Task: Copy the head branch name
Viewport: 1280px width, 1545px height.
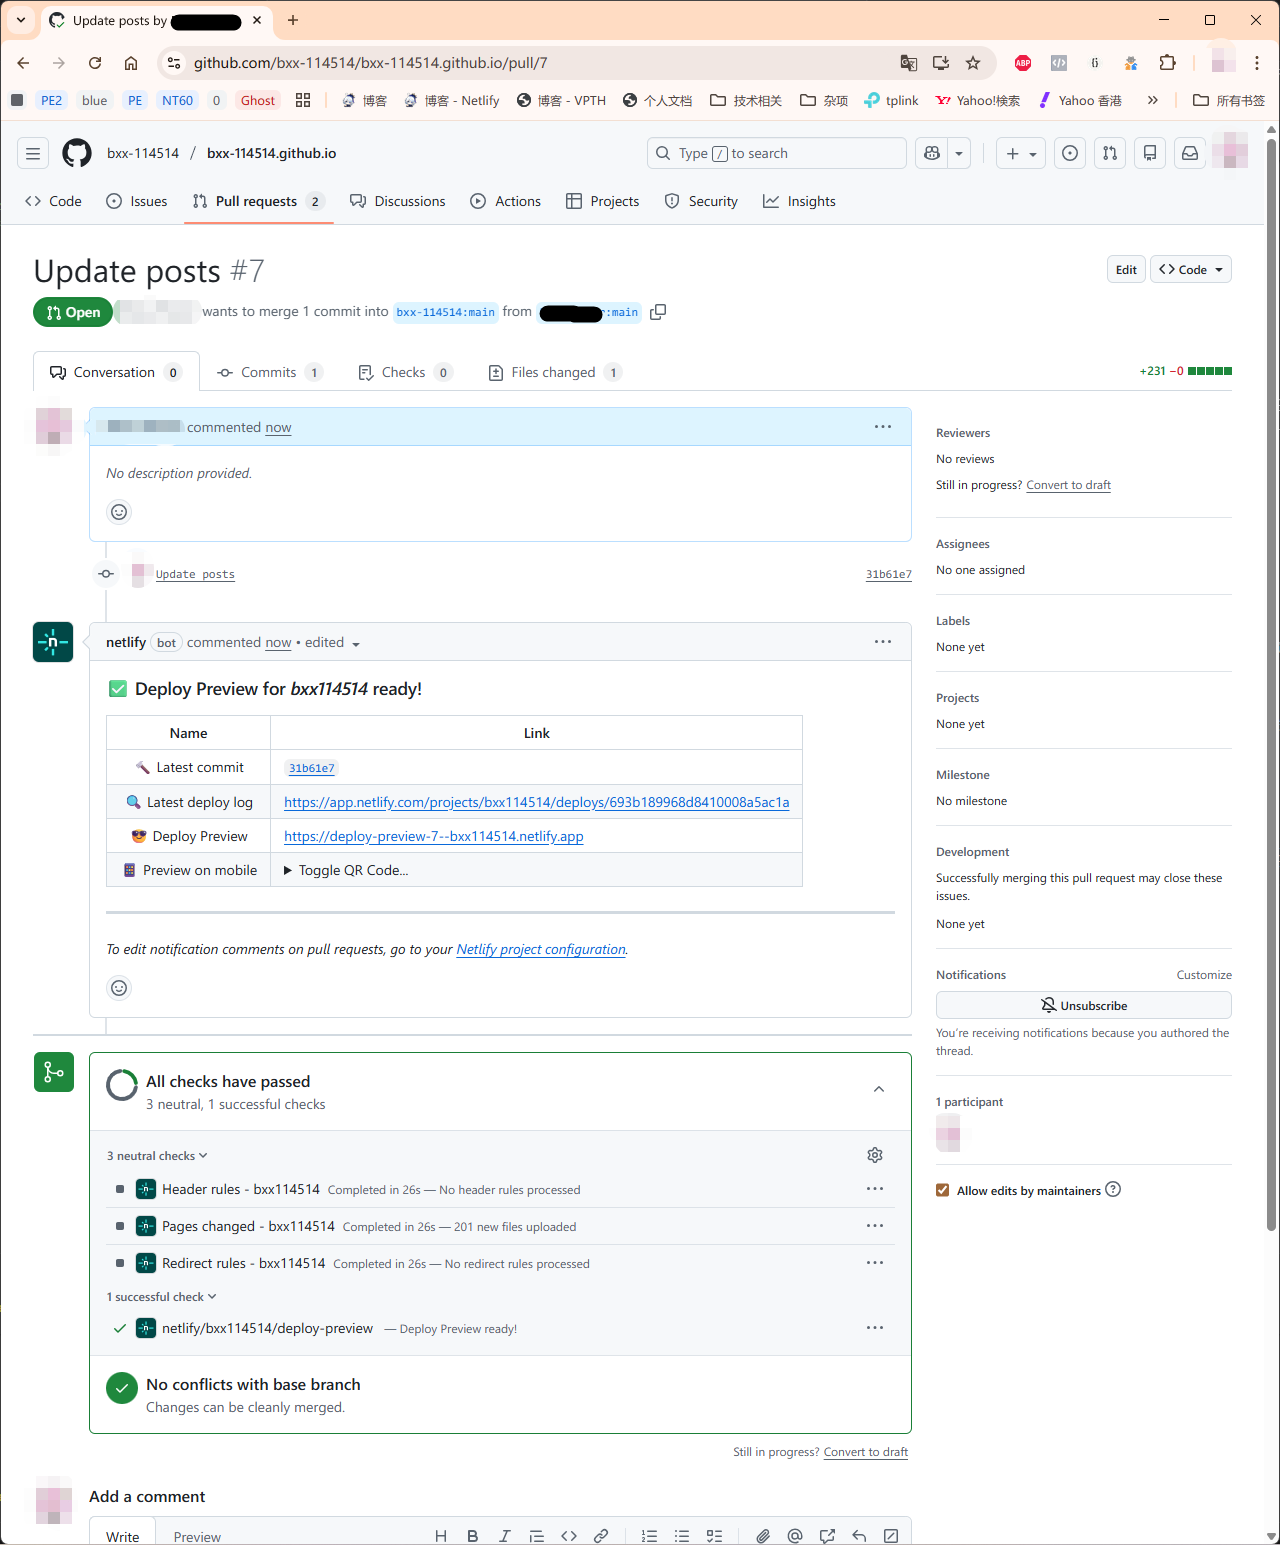Action: pos(658,312)
